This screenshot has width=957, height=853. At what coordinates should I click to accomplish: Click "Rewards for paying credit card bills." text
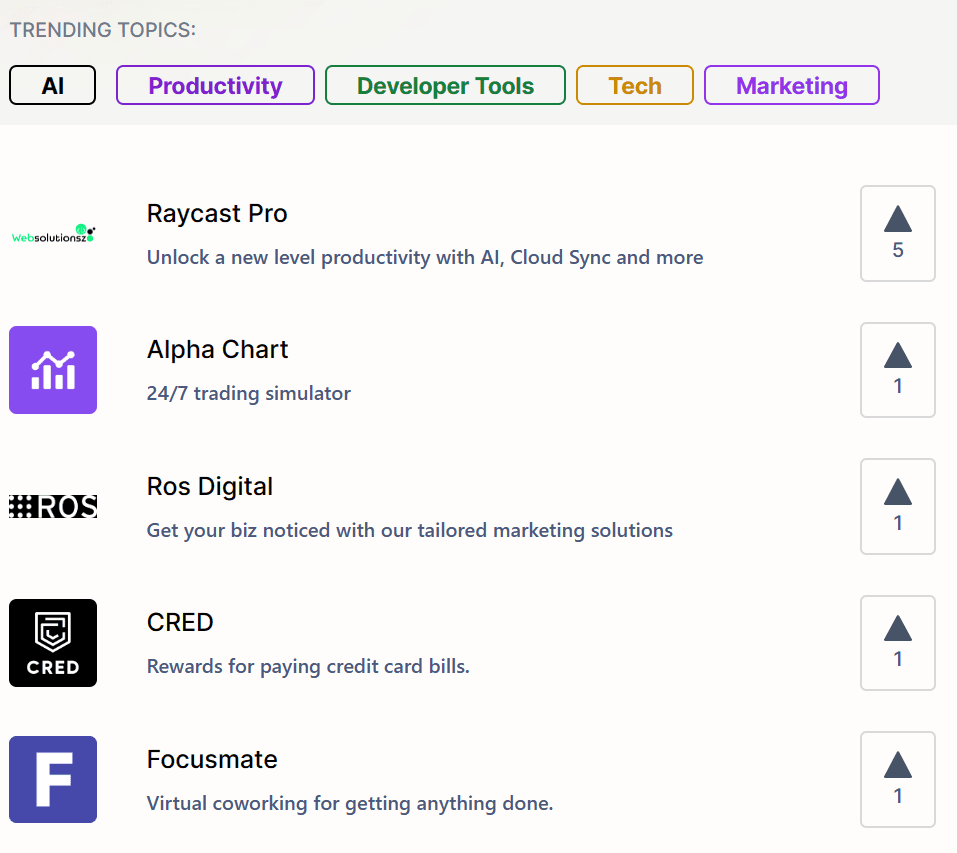click(x=308, y=666)
